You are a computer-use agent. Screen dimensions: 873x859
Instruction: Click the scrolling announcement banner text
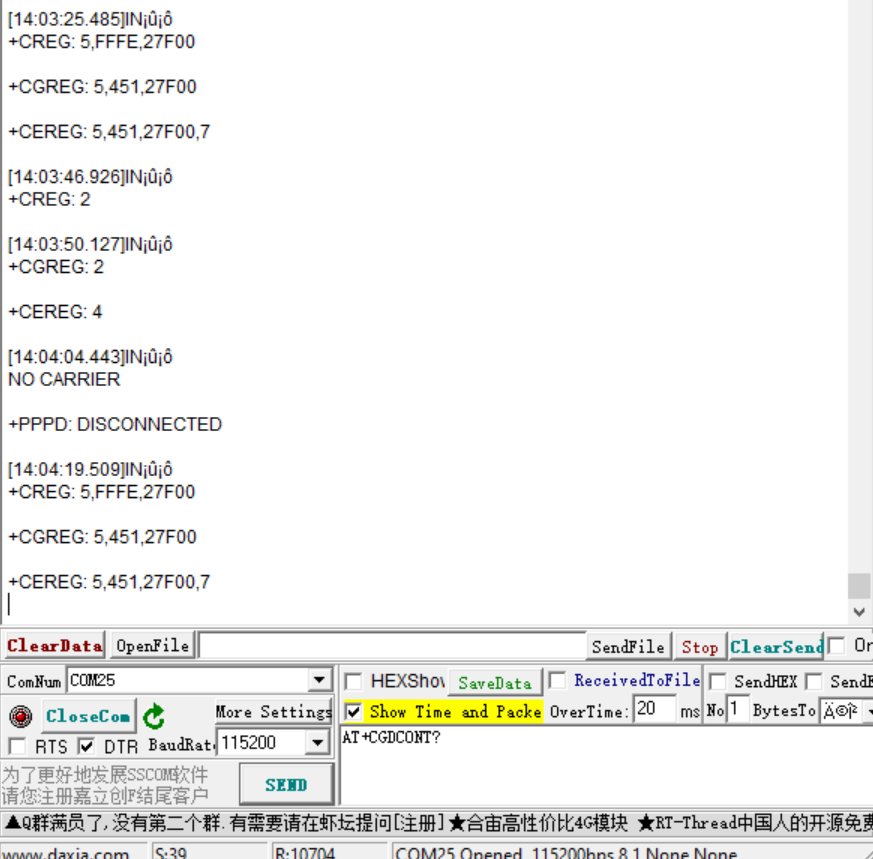436,822
